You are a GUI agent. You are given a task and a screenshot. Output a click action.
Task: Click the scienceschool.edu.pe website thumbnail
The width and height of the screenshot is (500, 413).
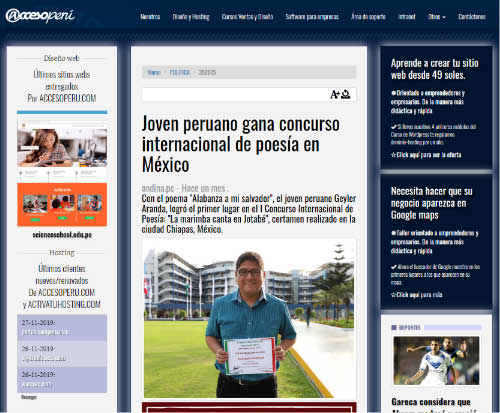62,173
